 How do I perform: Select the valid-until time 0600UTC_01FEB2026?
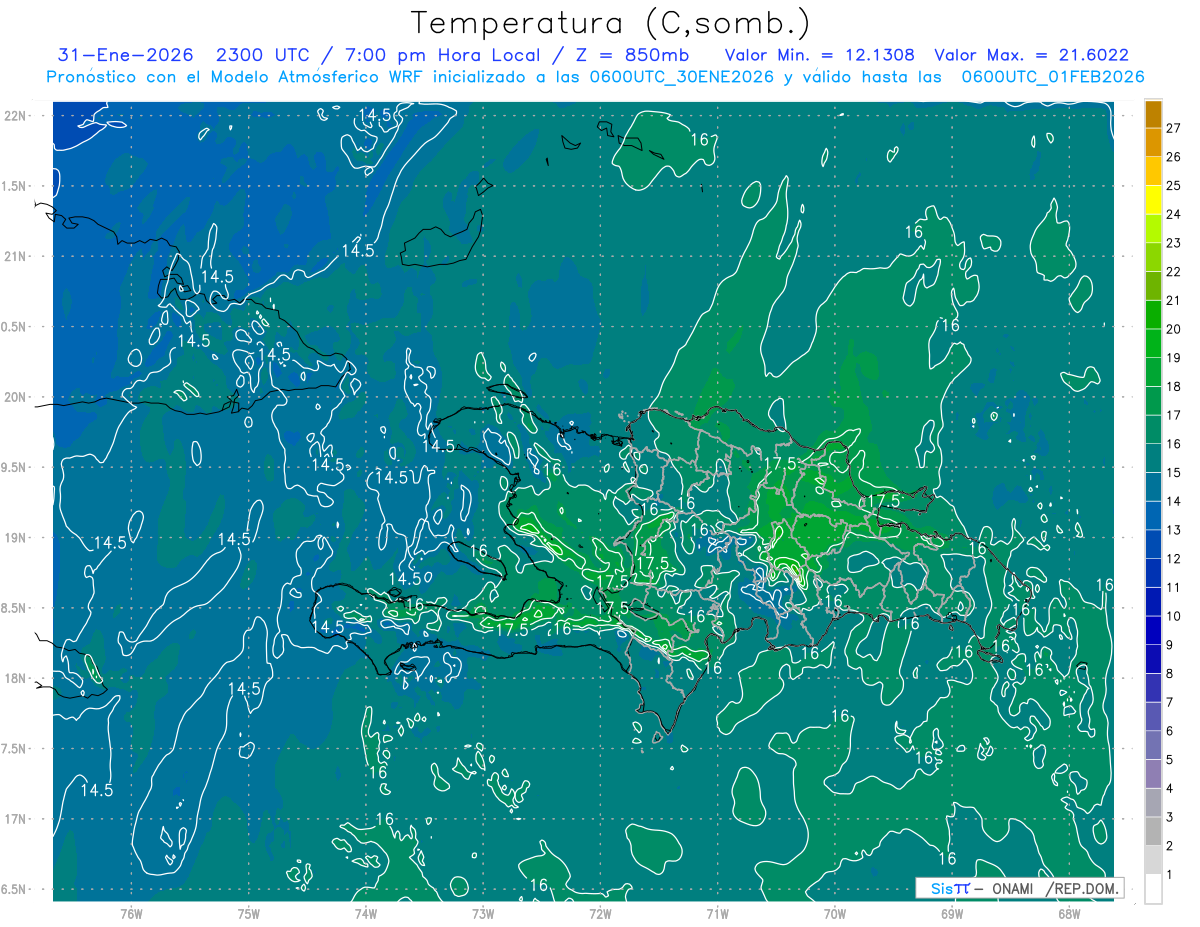coord(1053,77)
